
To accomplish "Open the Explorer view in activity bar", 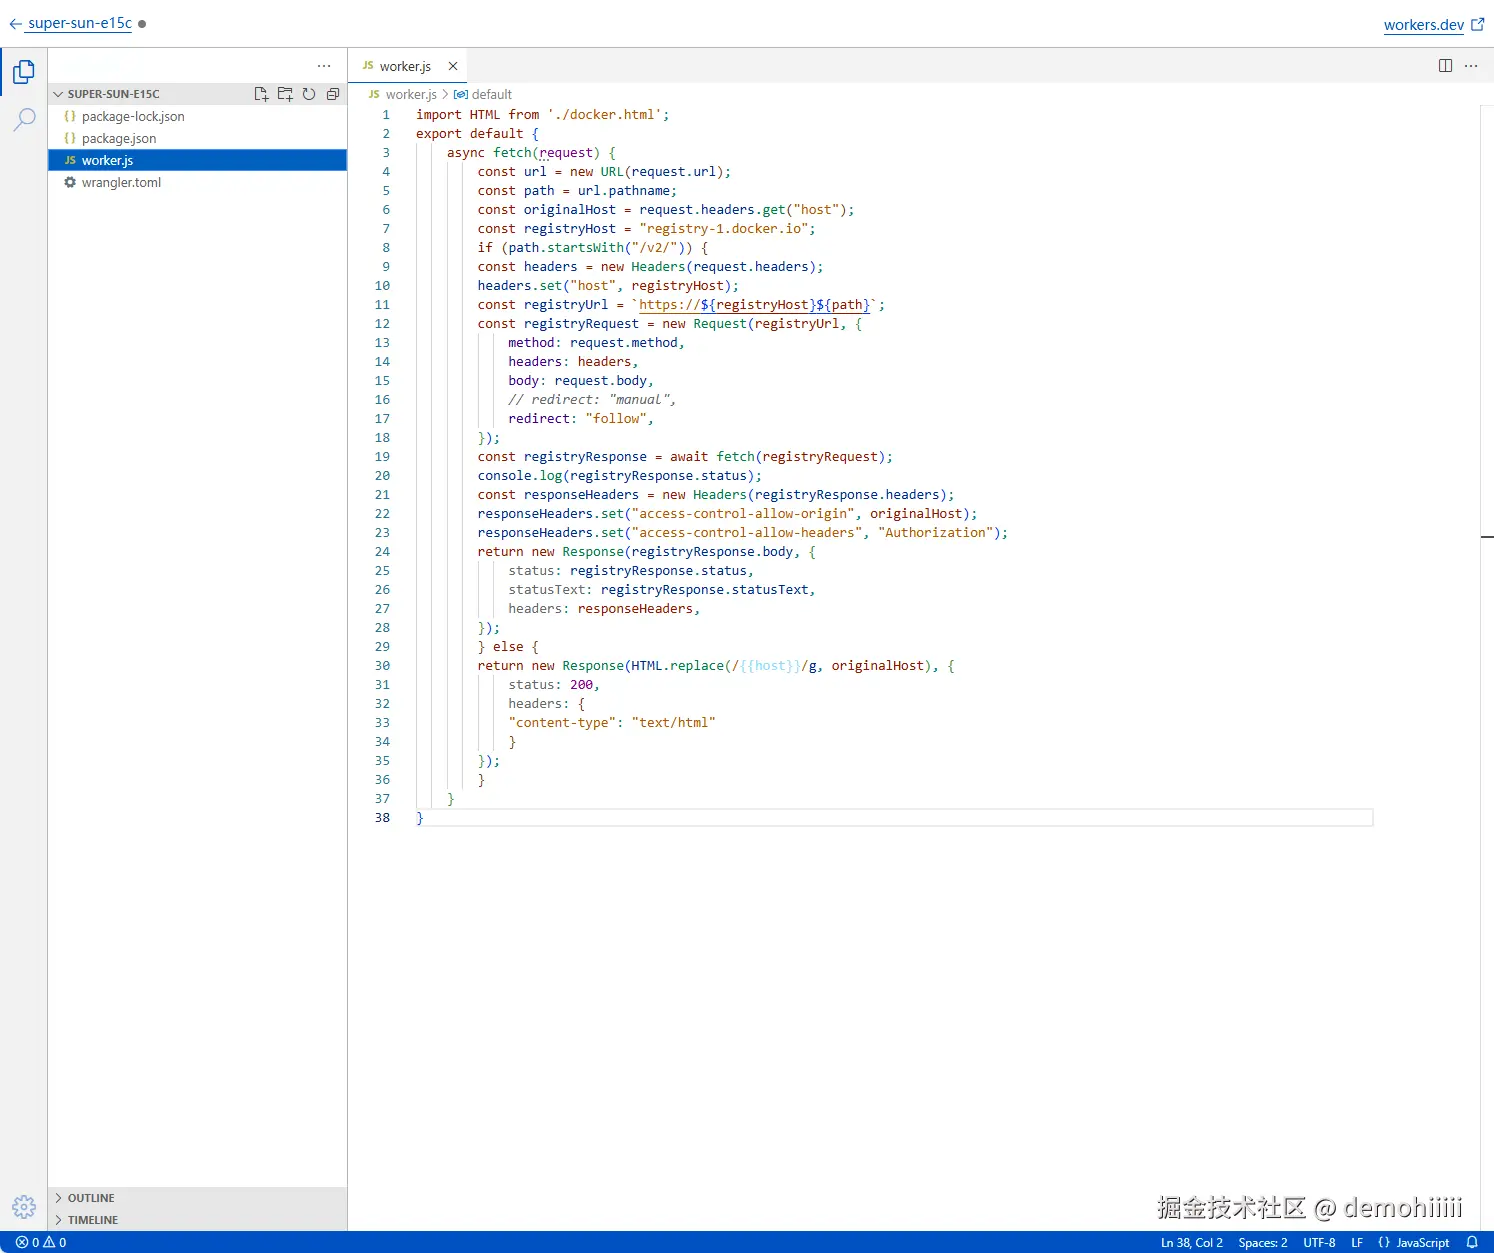I will pos(24,72).
